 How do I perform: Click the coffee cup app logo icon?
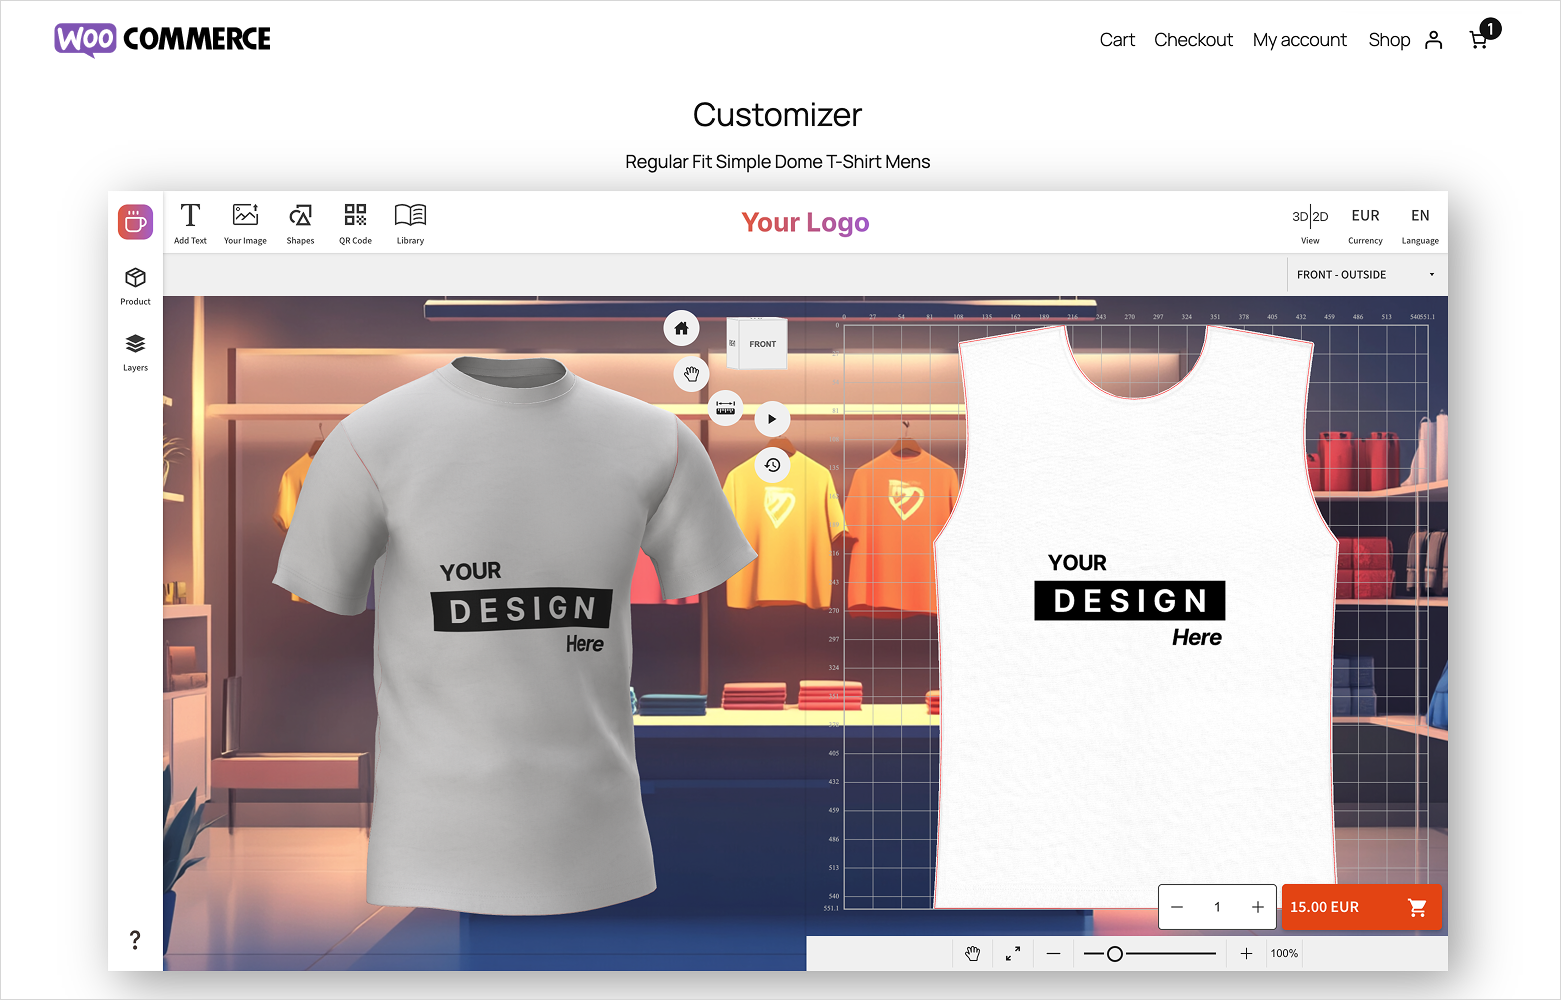[x=135, y=222]
